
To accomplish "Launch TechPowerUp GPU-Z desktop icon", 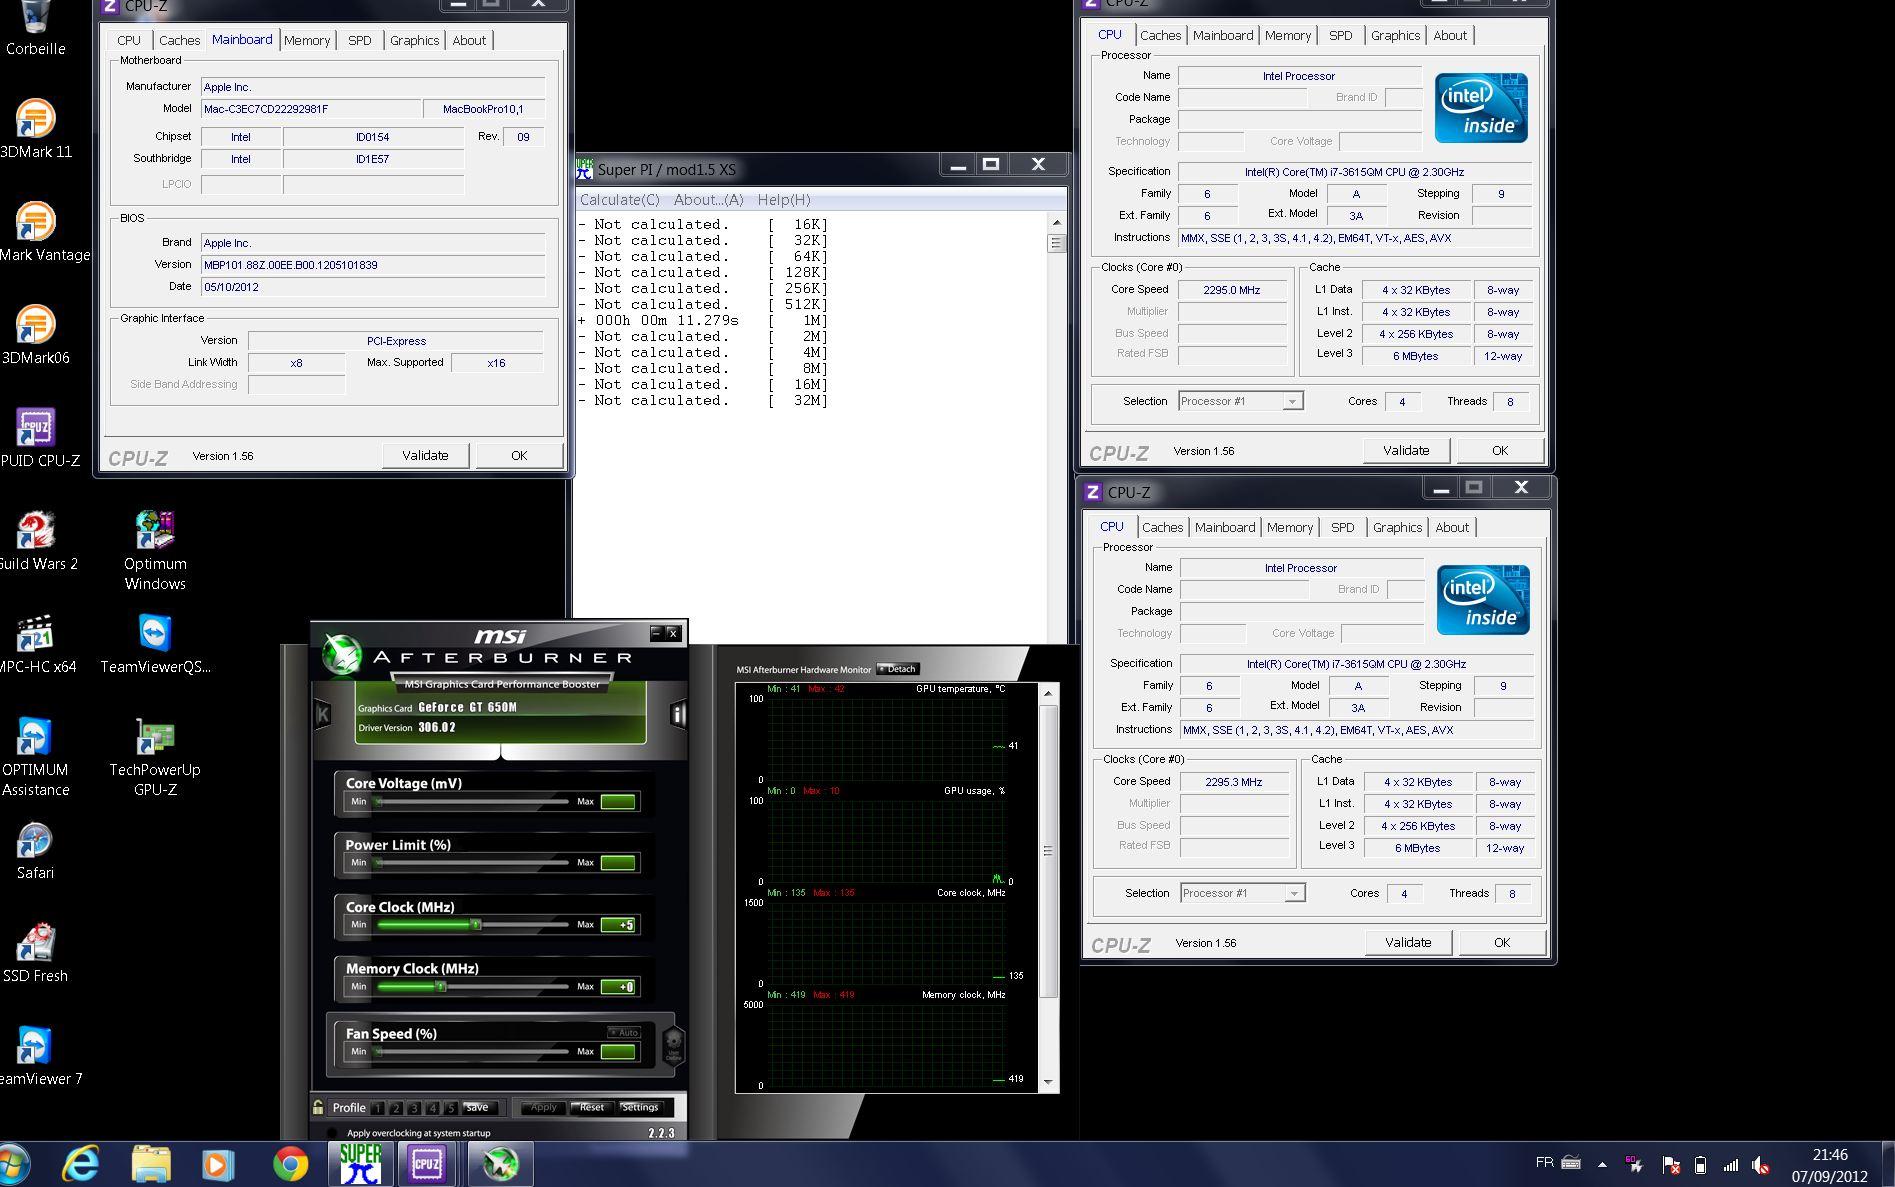I will [155, 756].
